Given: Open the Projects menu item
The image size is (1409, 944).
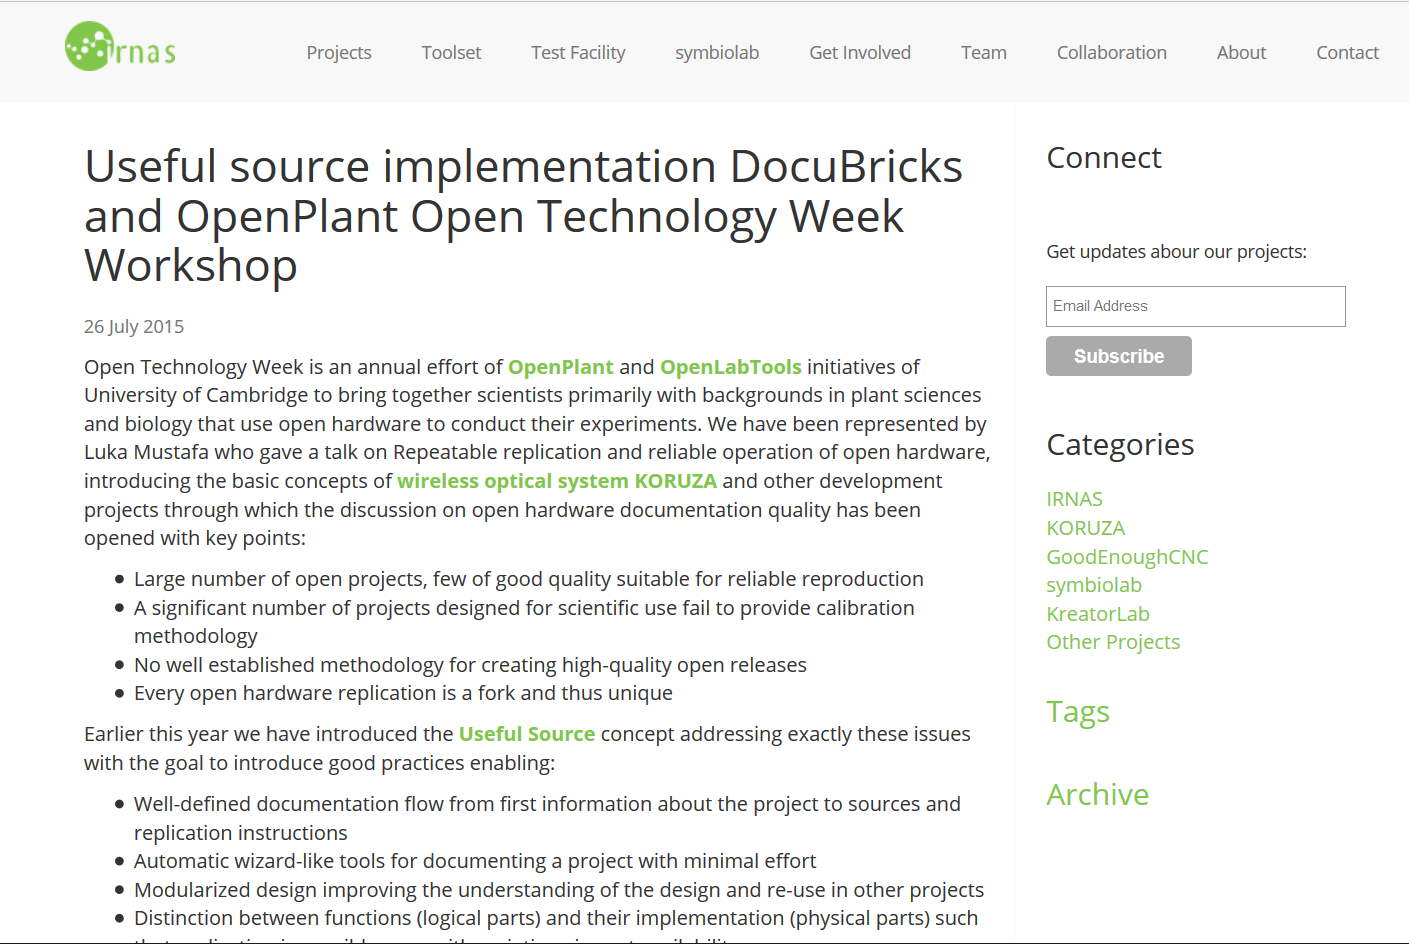Looking at the screenshot, I should coord(339,53).
